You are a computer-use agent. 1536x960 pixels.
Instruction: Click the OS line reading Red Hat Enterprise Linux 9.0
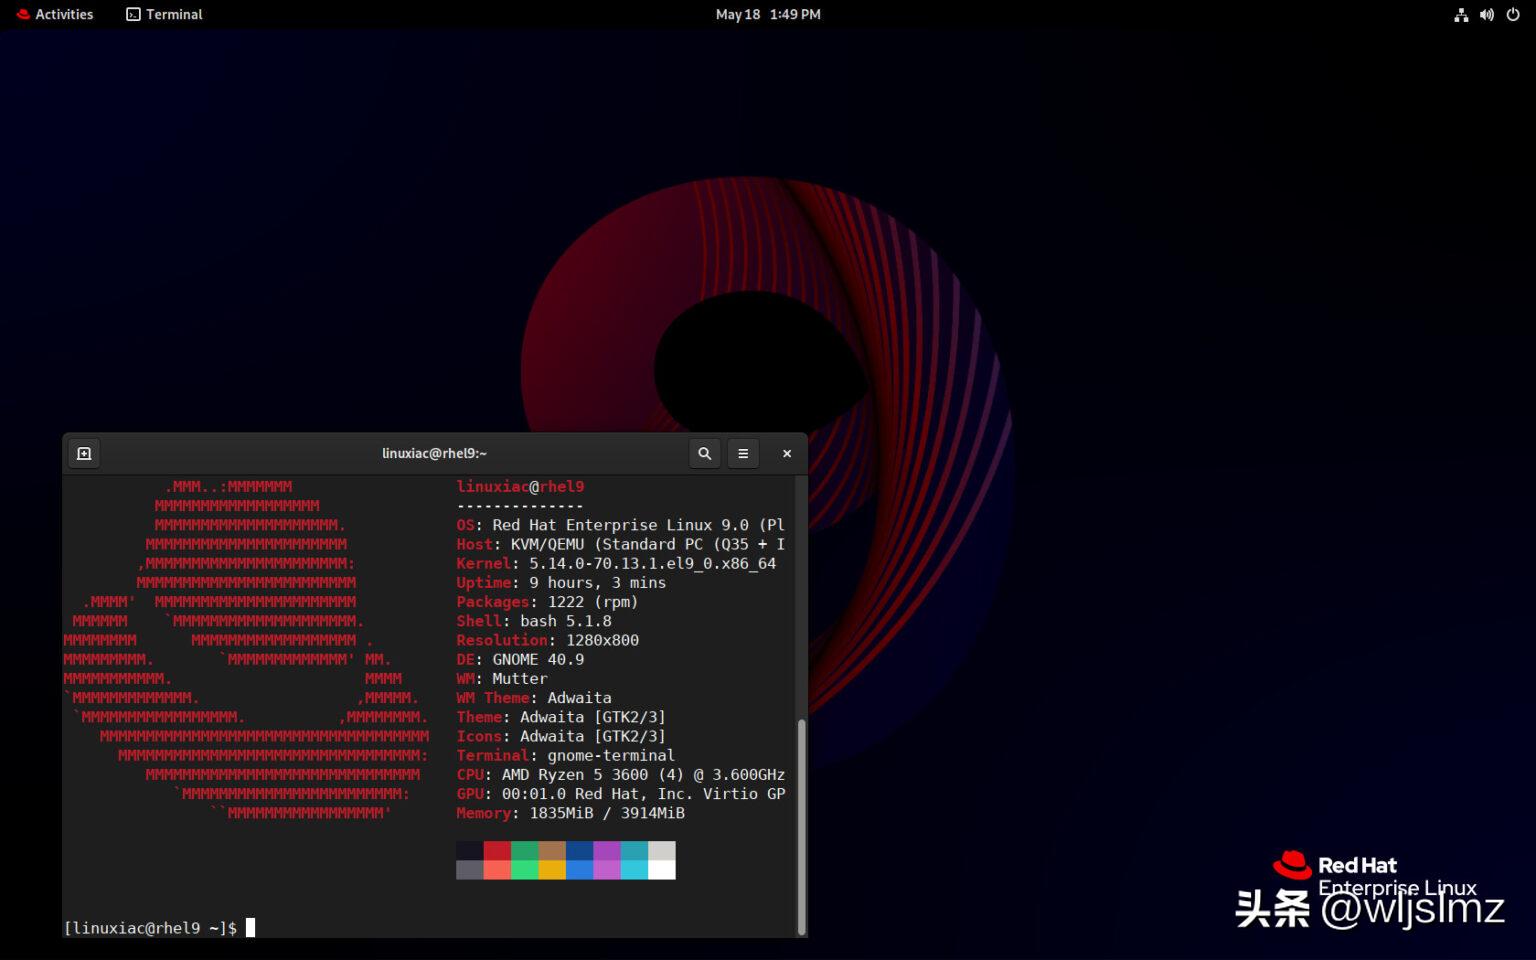pyautogui.click(x=621, y=525)
